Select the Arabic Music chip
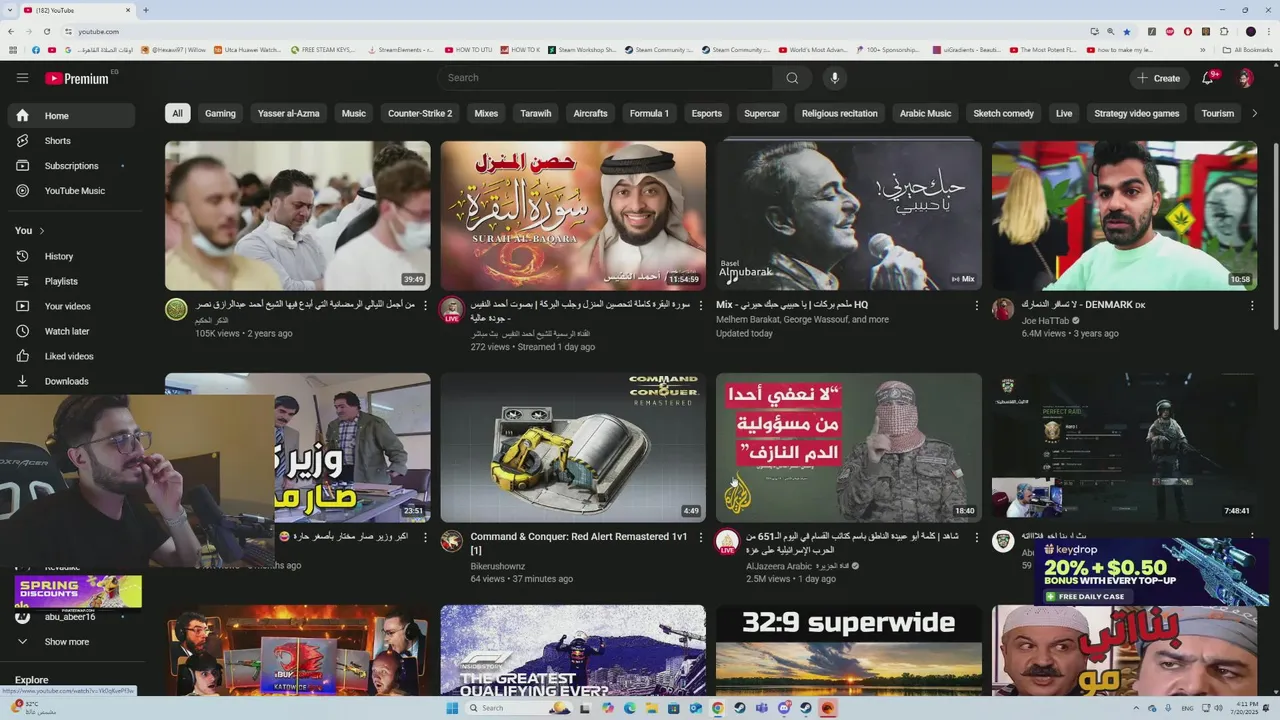 tap(925, 114)
